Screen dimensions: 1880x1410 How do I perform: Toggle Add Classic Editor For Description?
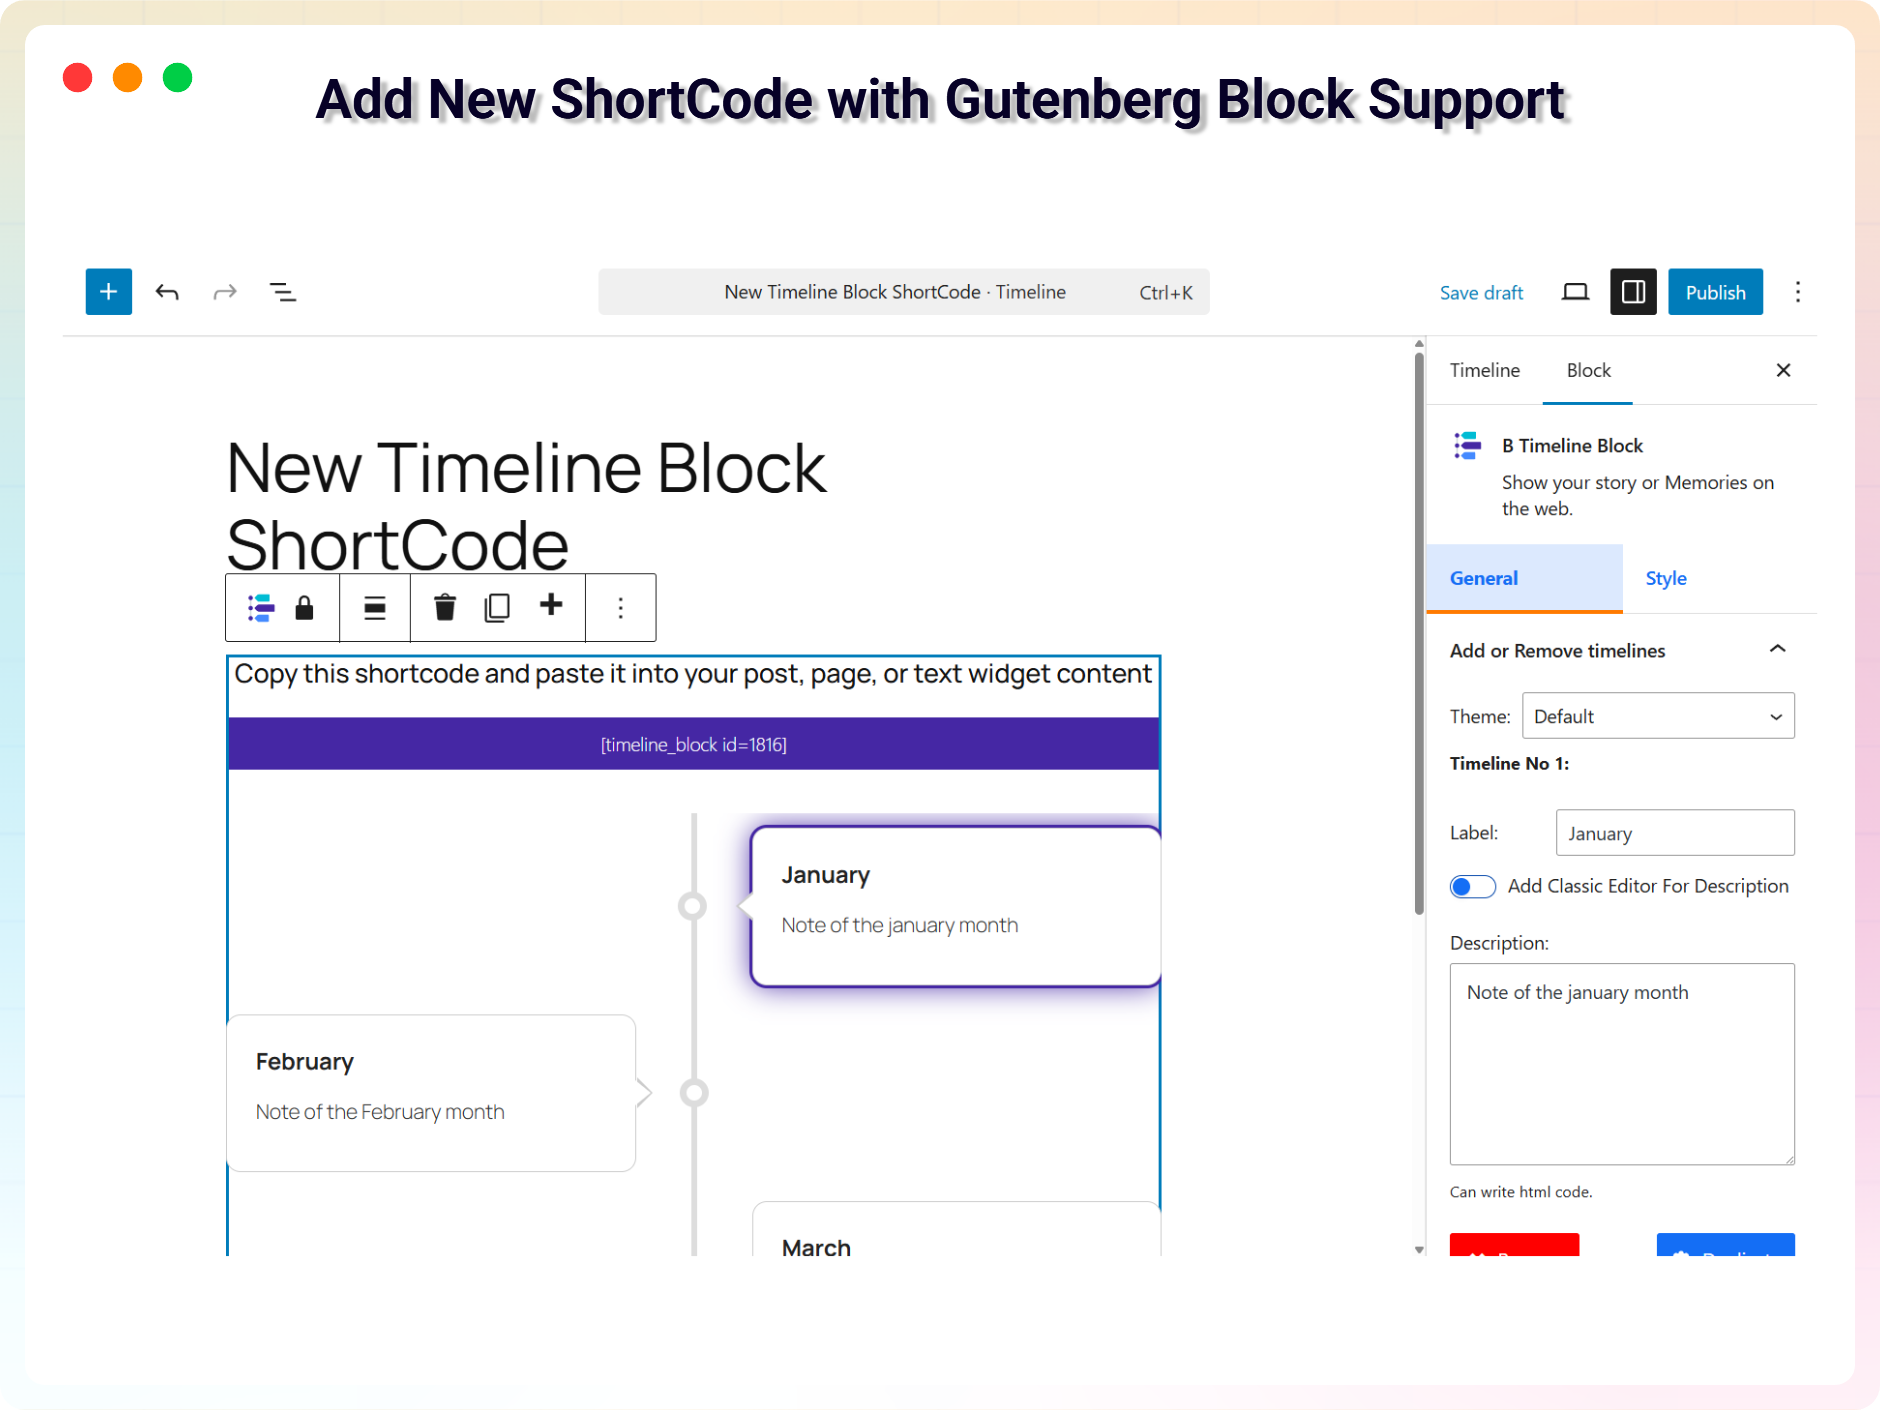1472,886
